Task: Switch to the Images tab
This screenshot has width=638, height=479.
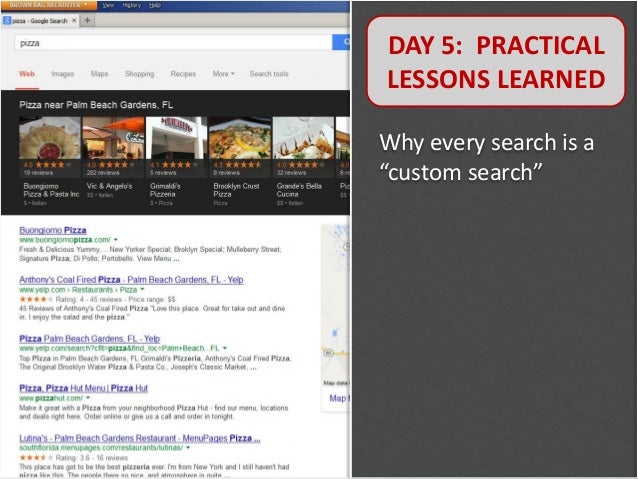Action: (63, 74)
